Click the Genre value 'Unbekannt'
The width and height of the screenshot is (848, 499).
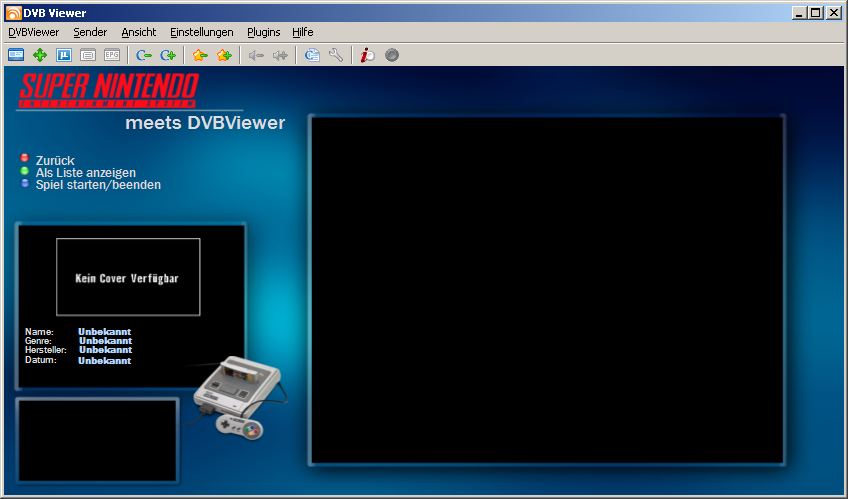pyautogui.click(x=105, y=341)
